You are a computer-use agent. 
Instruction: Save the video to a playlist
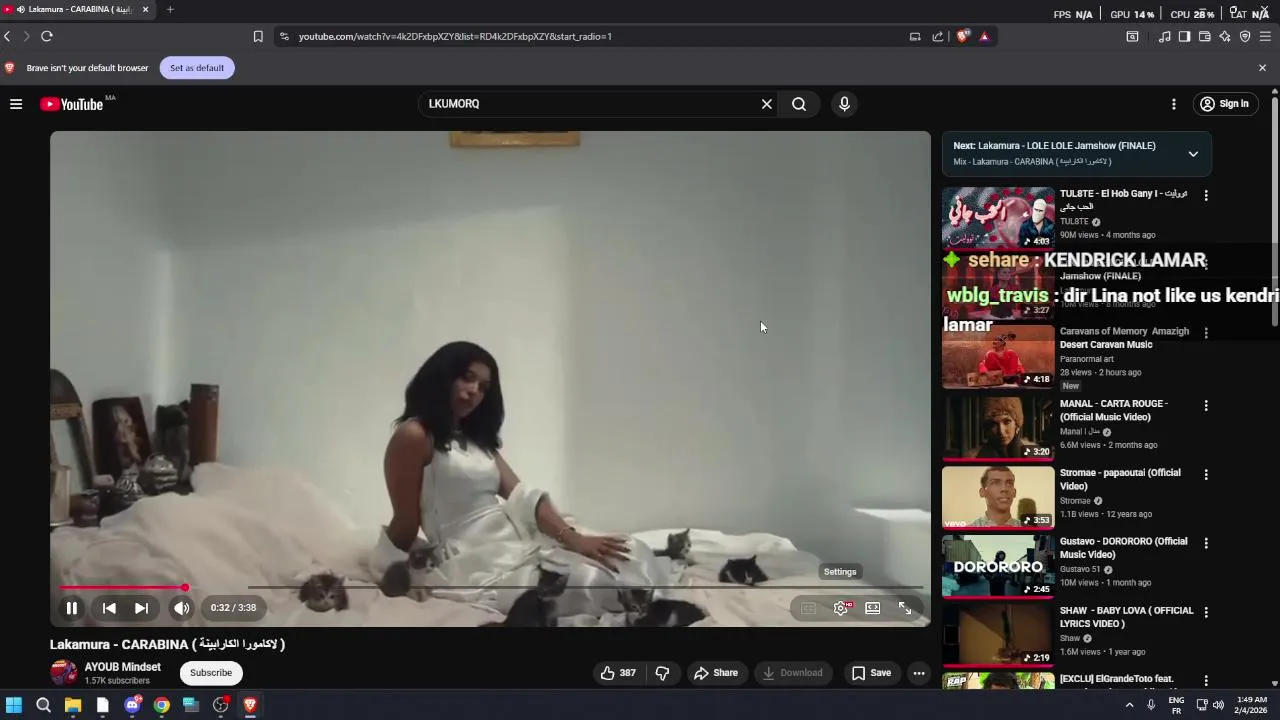click(x=871, y=673)
